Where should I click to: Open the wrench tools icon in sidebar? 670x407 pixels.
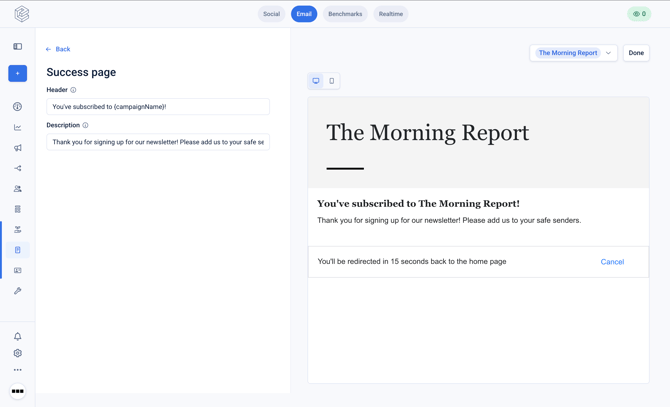pyautogui.click(x=18, y=291)
